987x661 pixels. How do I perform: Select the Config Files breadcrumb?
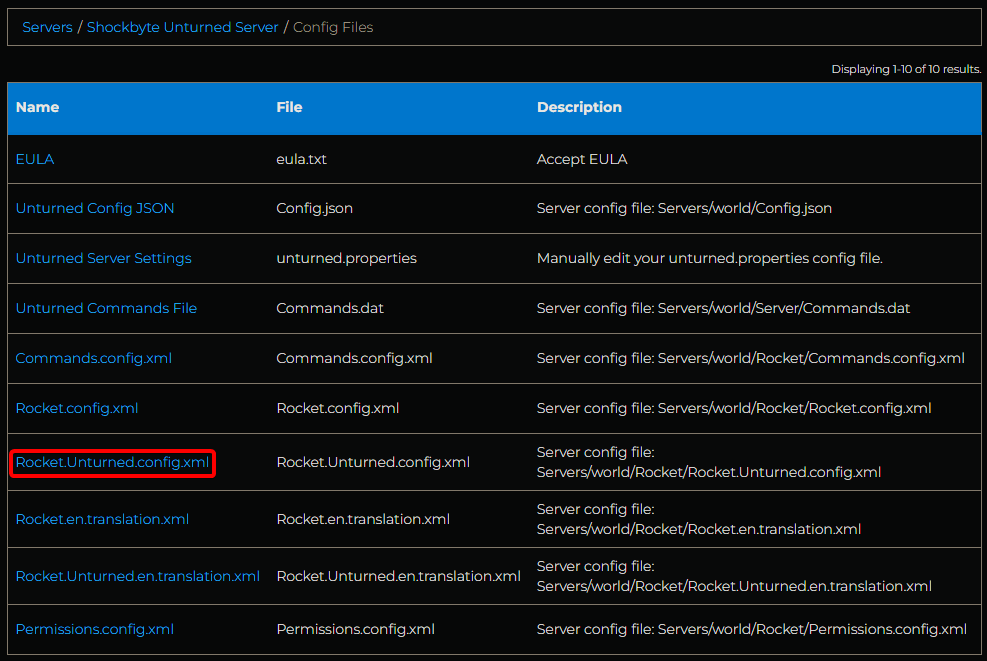(332, 27)
